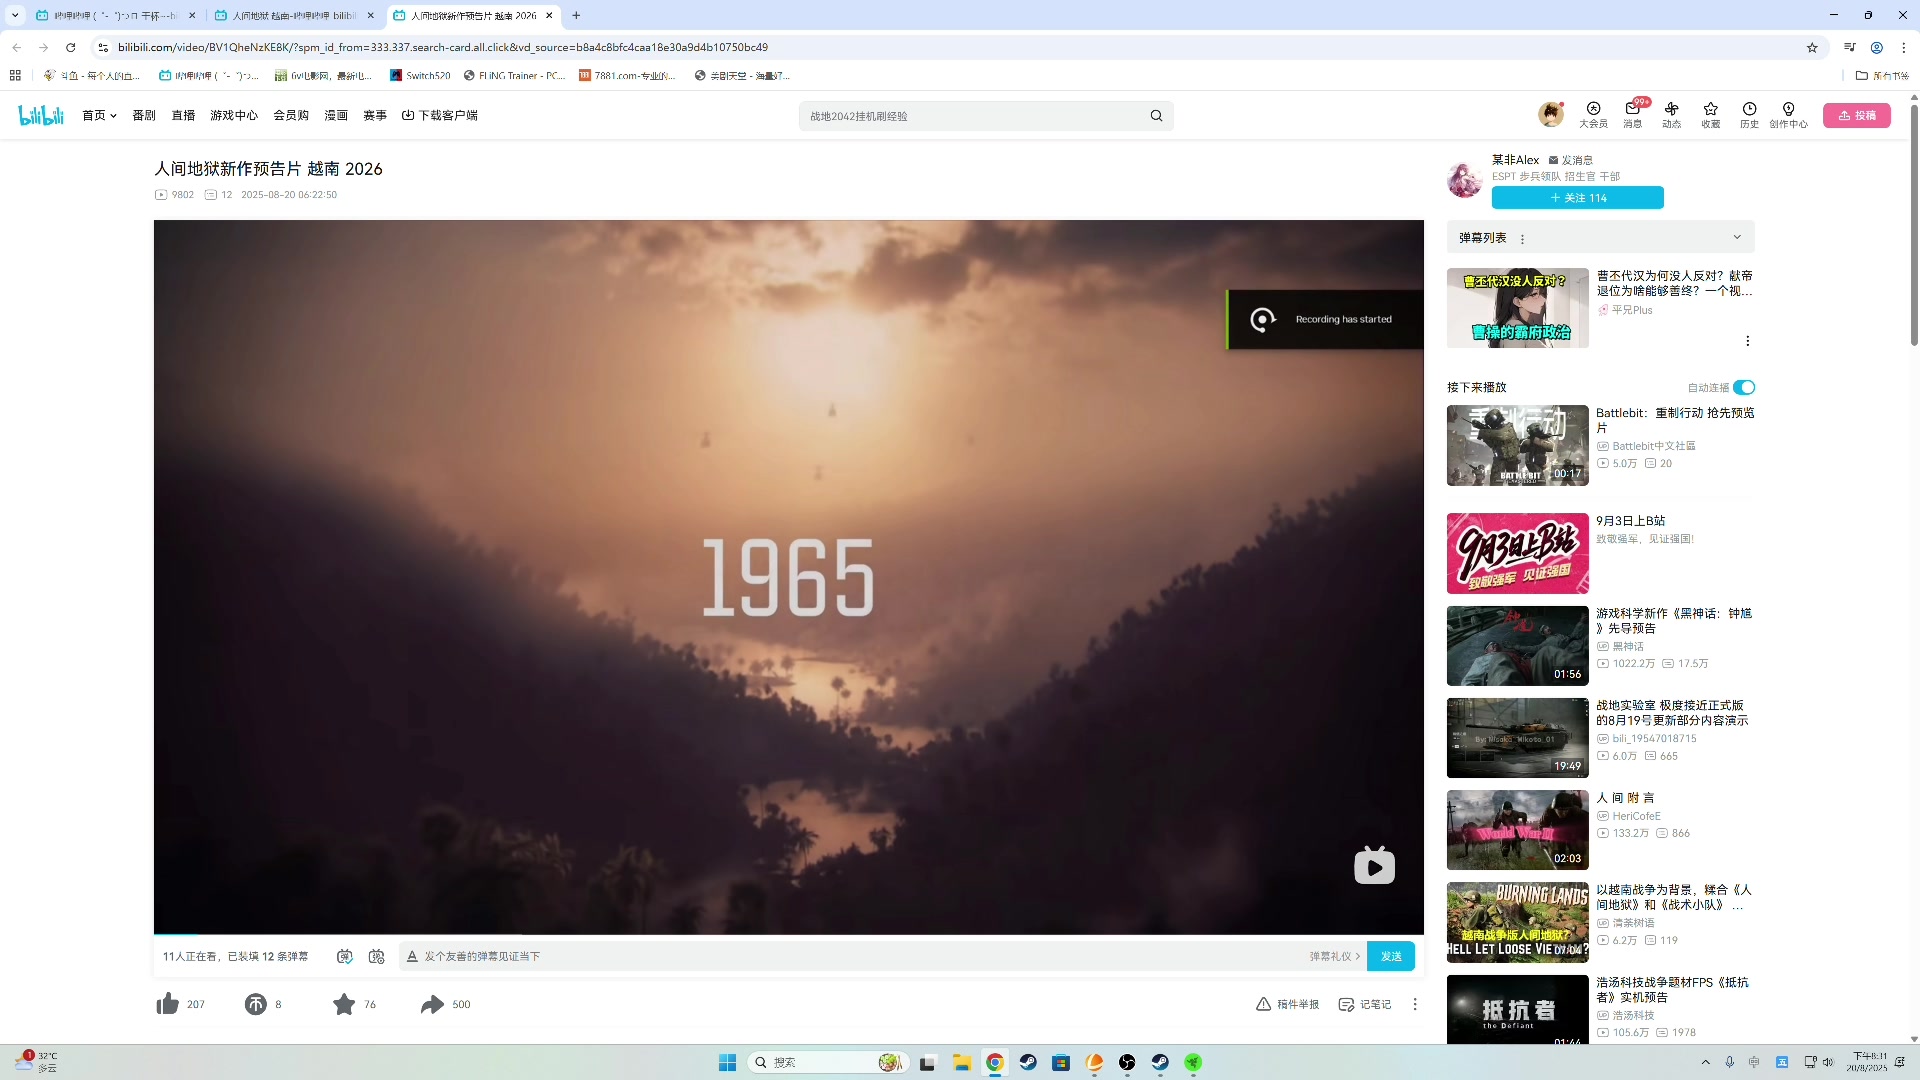This screenshot has width=1920, height=1080.
Task: Give a coin to the video
Action: click(x=256, y=1004)
